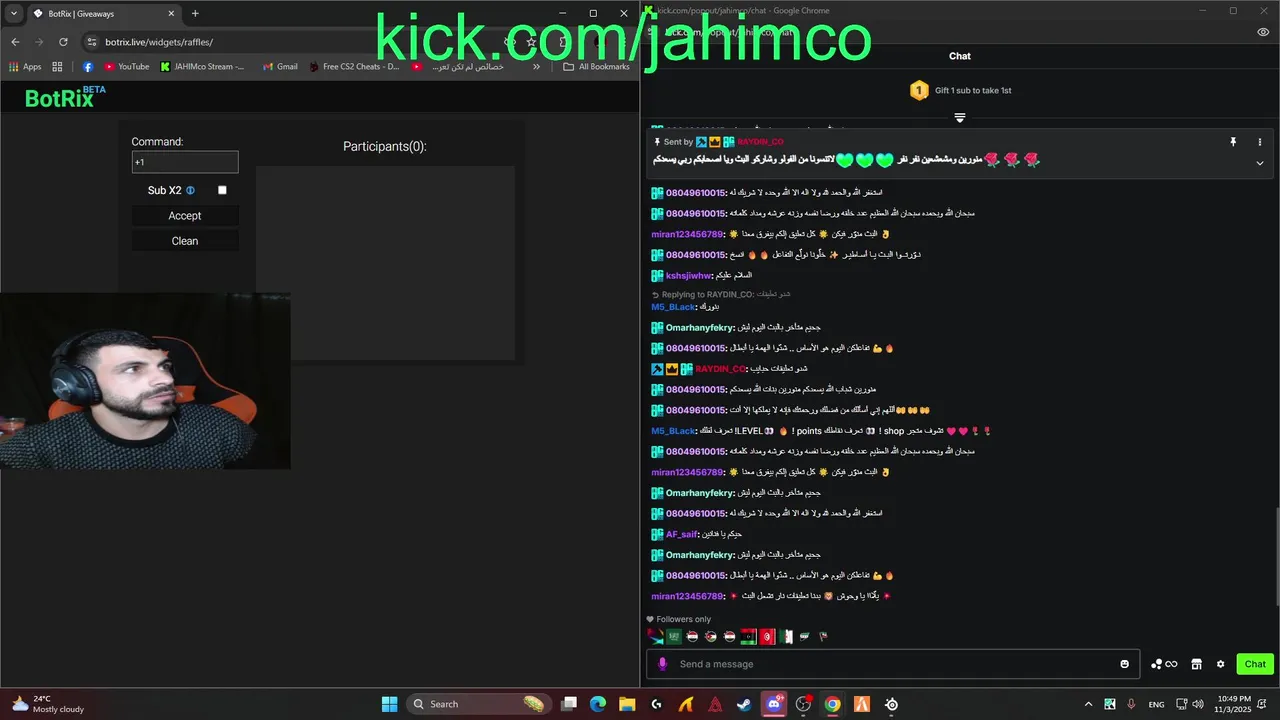Open Windows Start menu
Viewport: 1280px width, 720px height.
[389, 704]
